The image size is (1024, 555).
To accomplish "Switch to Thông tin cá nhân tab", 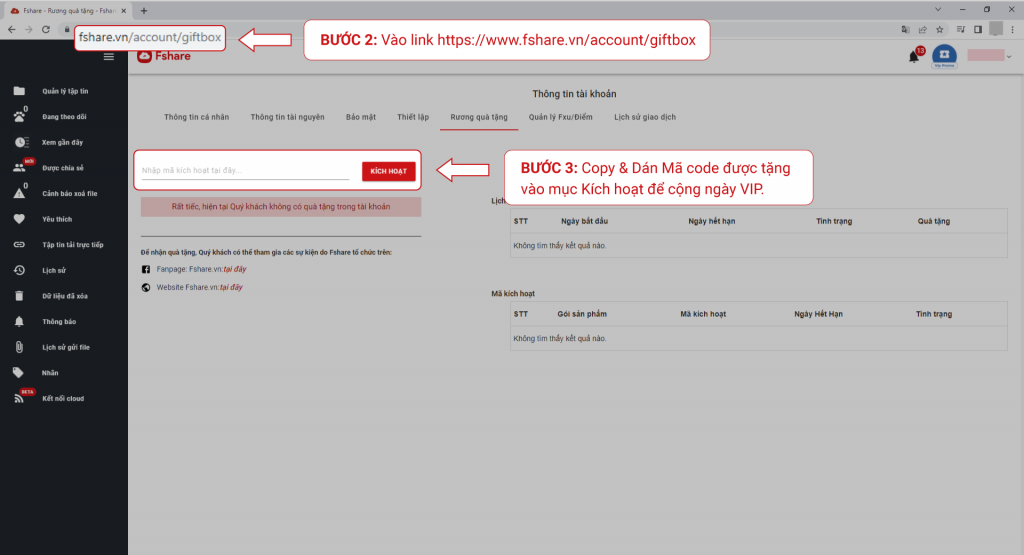I will 197,118.
